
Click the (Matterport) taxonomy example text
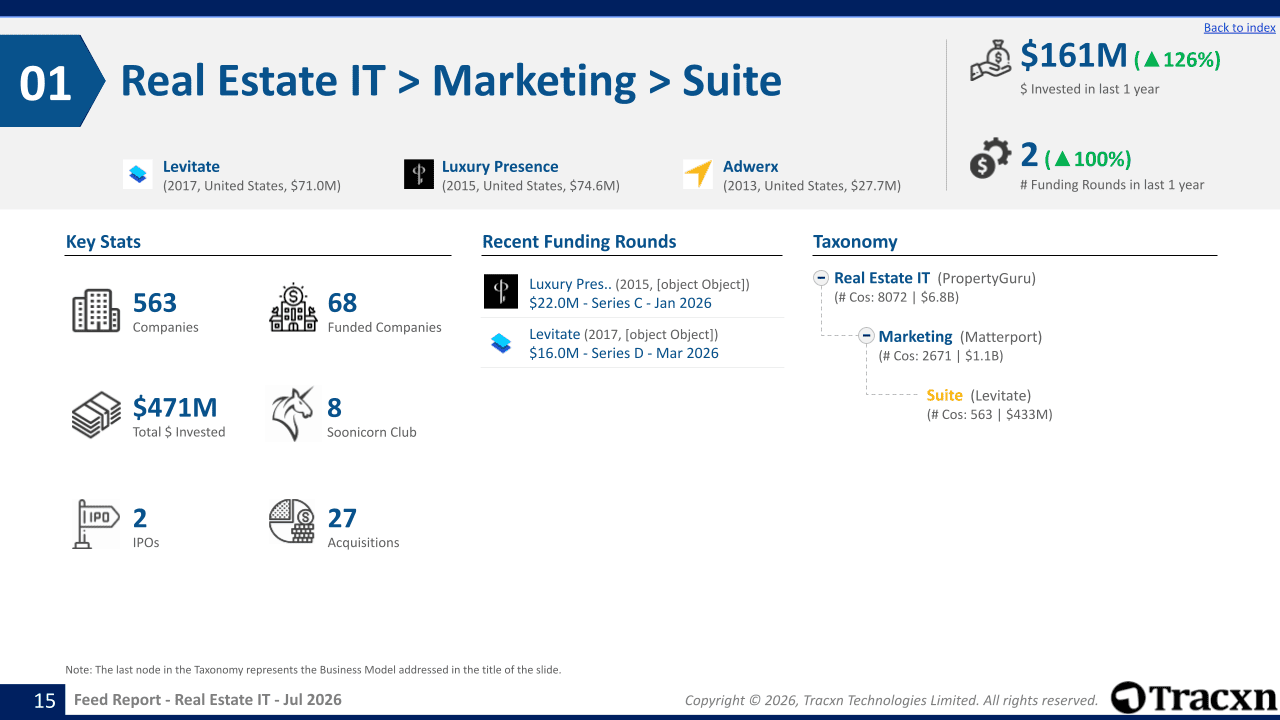pyautogui.click(x=1001, y=337)
